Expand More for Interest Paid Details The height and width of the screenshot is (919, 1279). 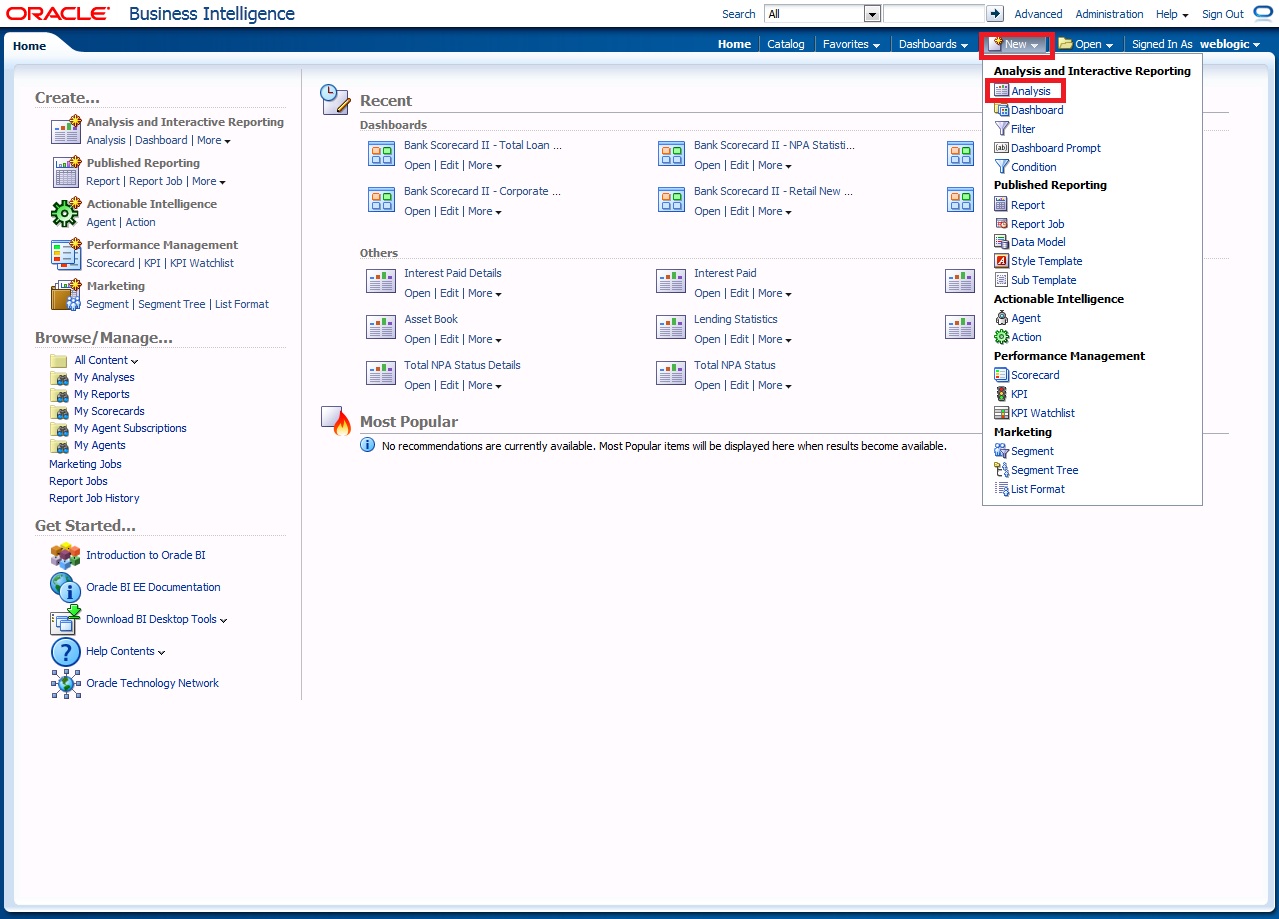[x=485, y=294]
